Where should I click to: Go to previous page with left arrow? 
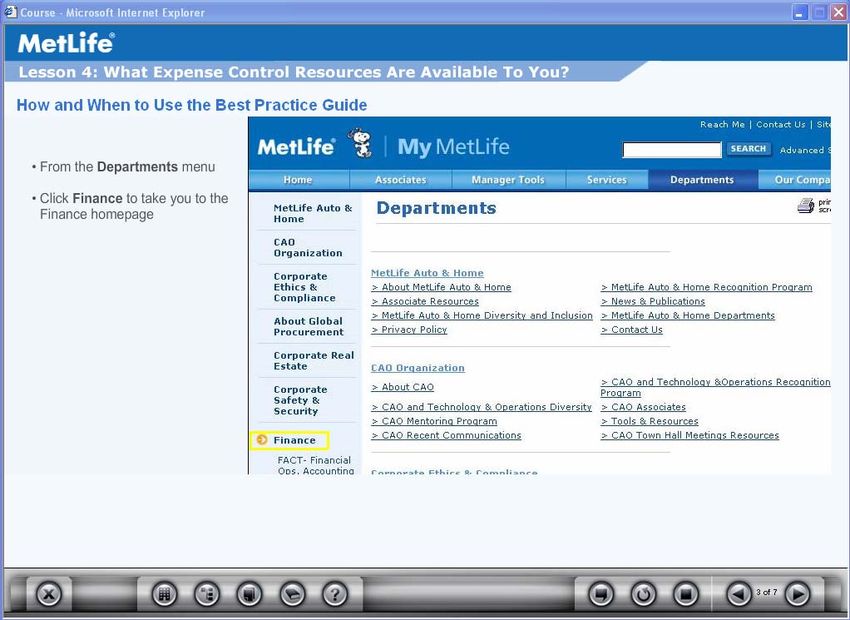tap(738, 595)
